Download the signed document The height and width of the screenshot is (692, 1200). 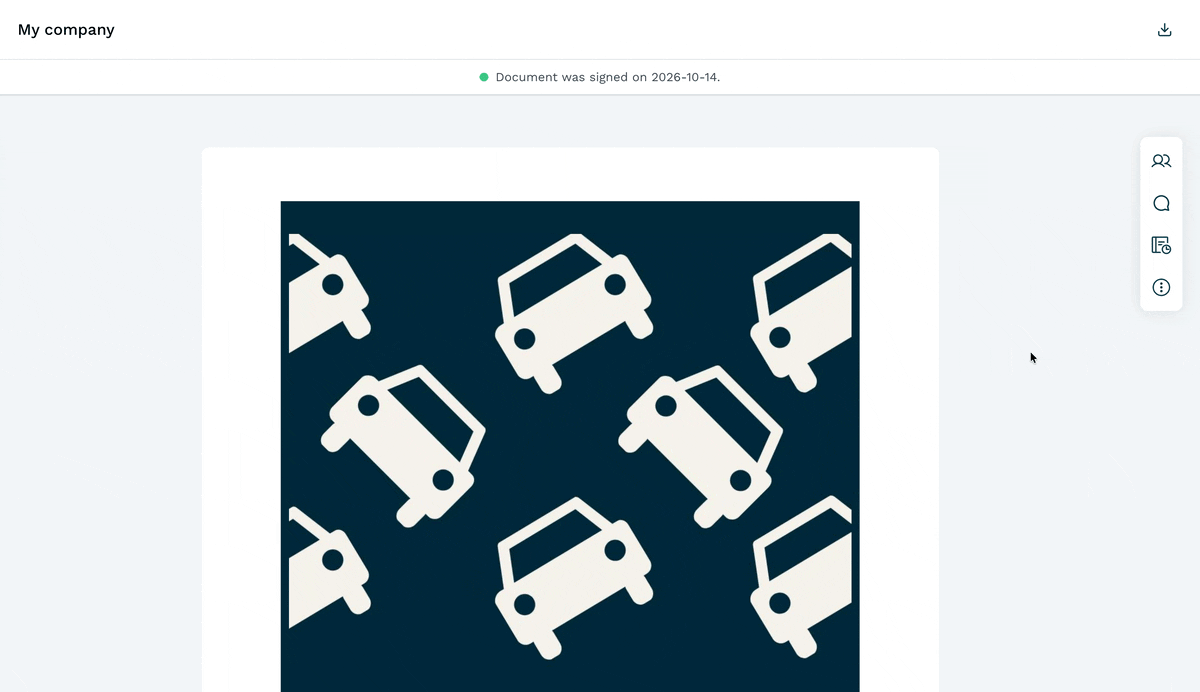click(x=1164, y=30)
